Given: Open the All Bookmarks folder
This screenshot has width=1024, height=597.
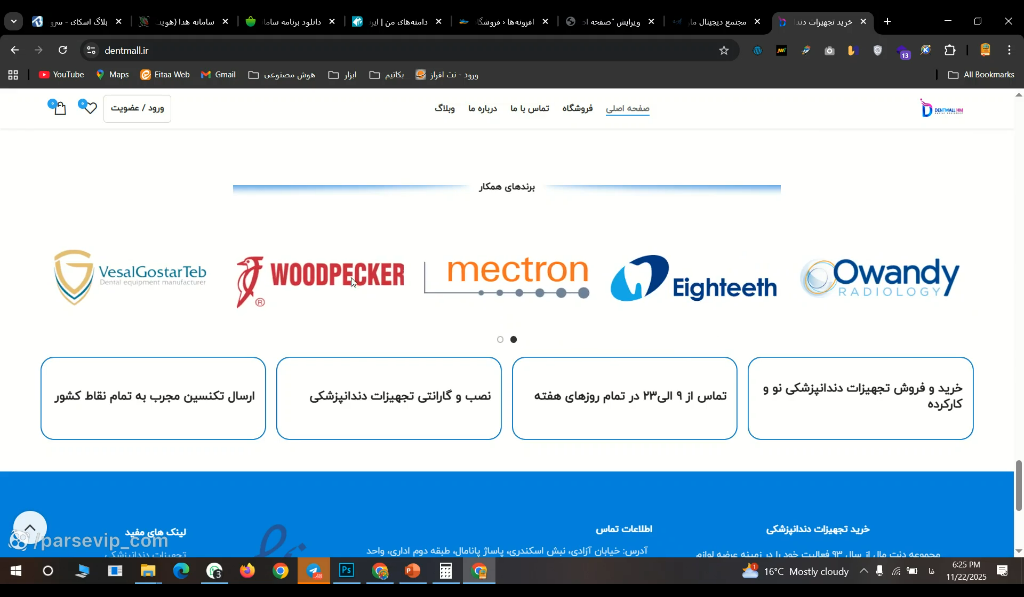Looking at the screenshot, I should [x=982, y=75].
